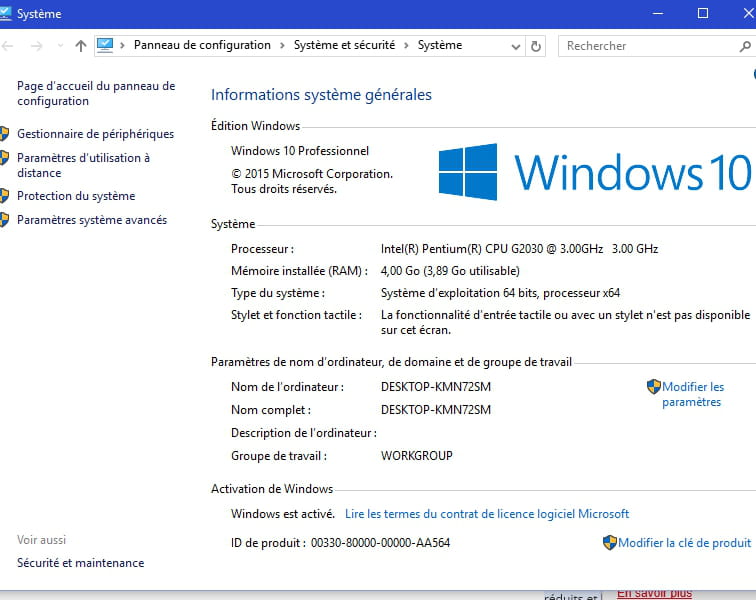Select product ID 00330-80000-00000-AA564

380,543
